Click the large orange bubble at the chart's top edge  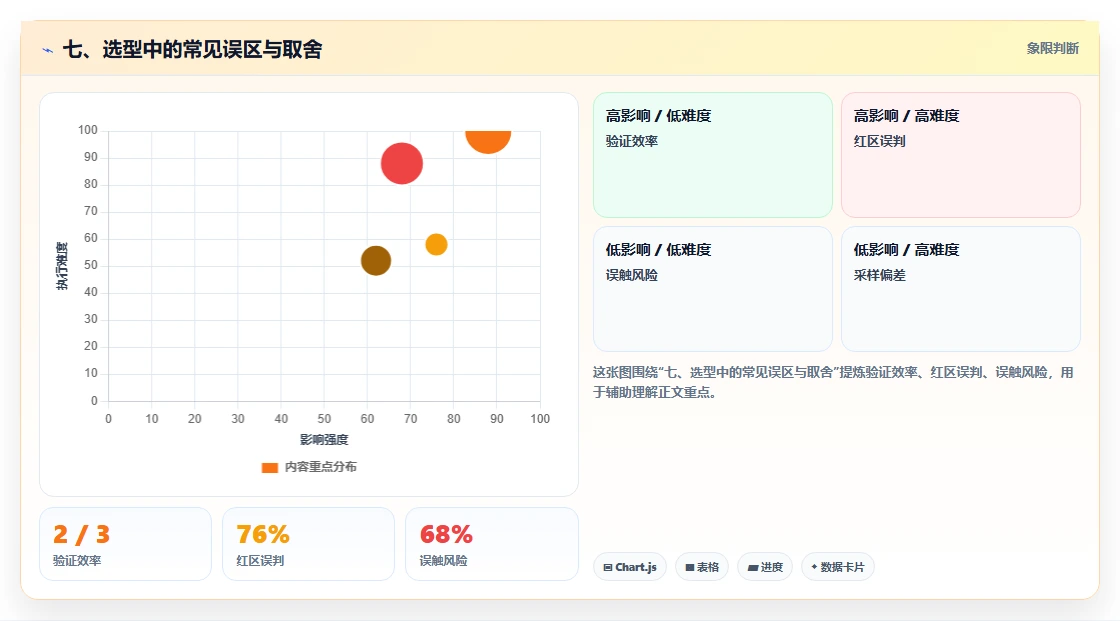(488, 141)
